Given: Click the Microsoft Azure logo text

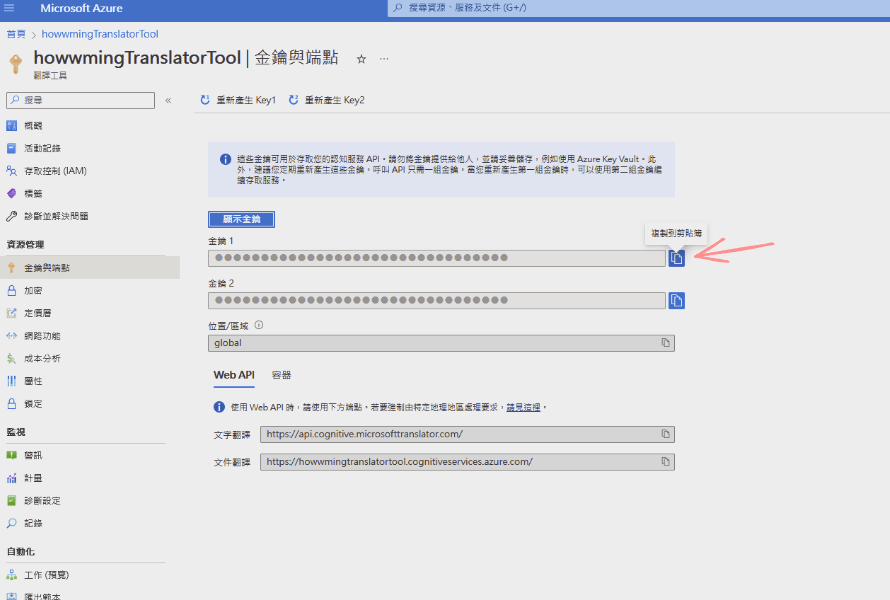Looking at the screenshot, I should tap(81, 9).
